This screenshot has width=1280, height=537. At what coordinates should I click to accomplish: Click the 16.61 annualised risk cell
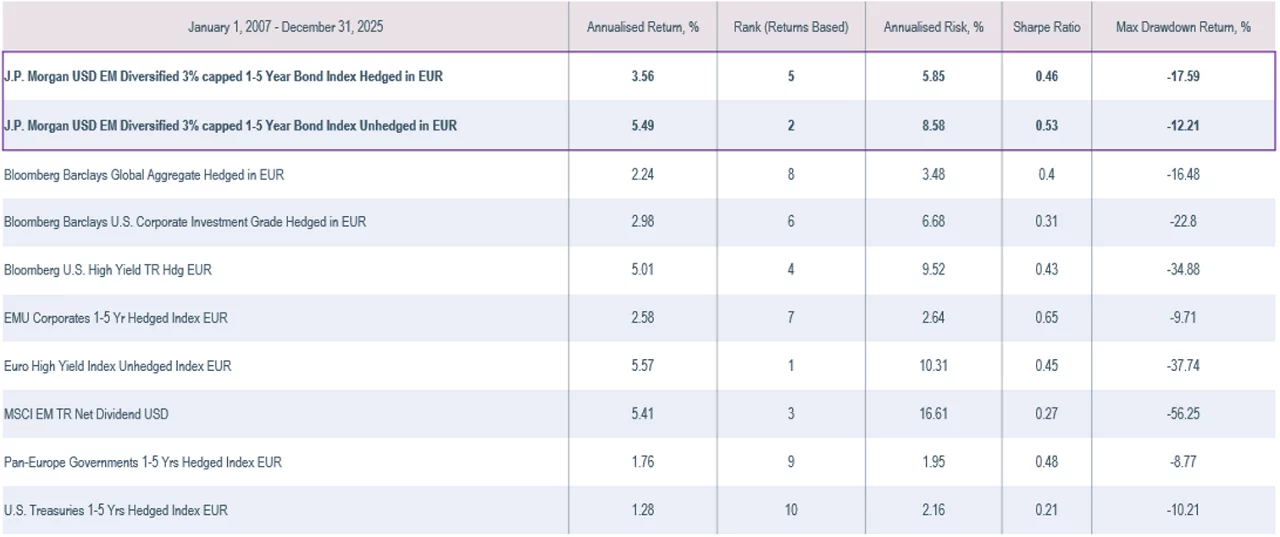(933, 414)
